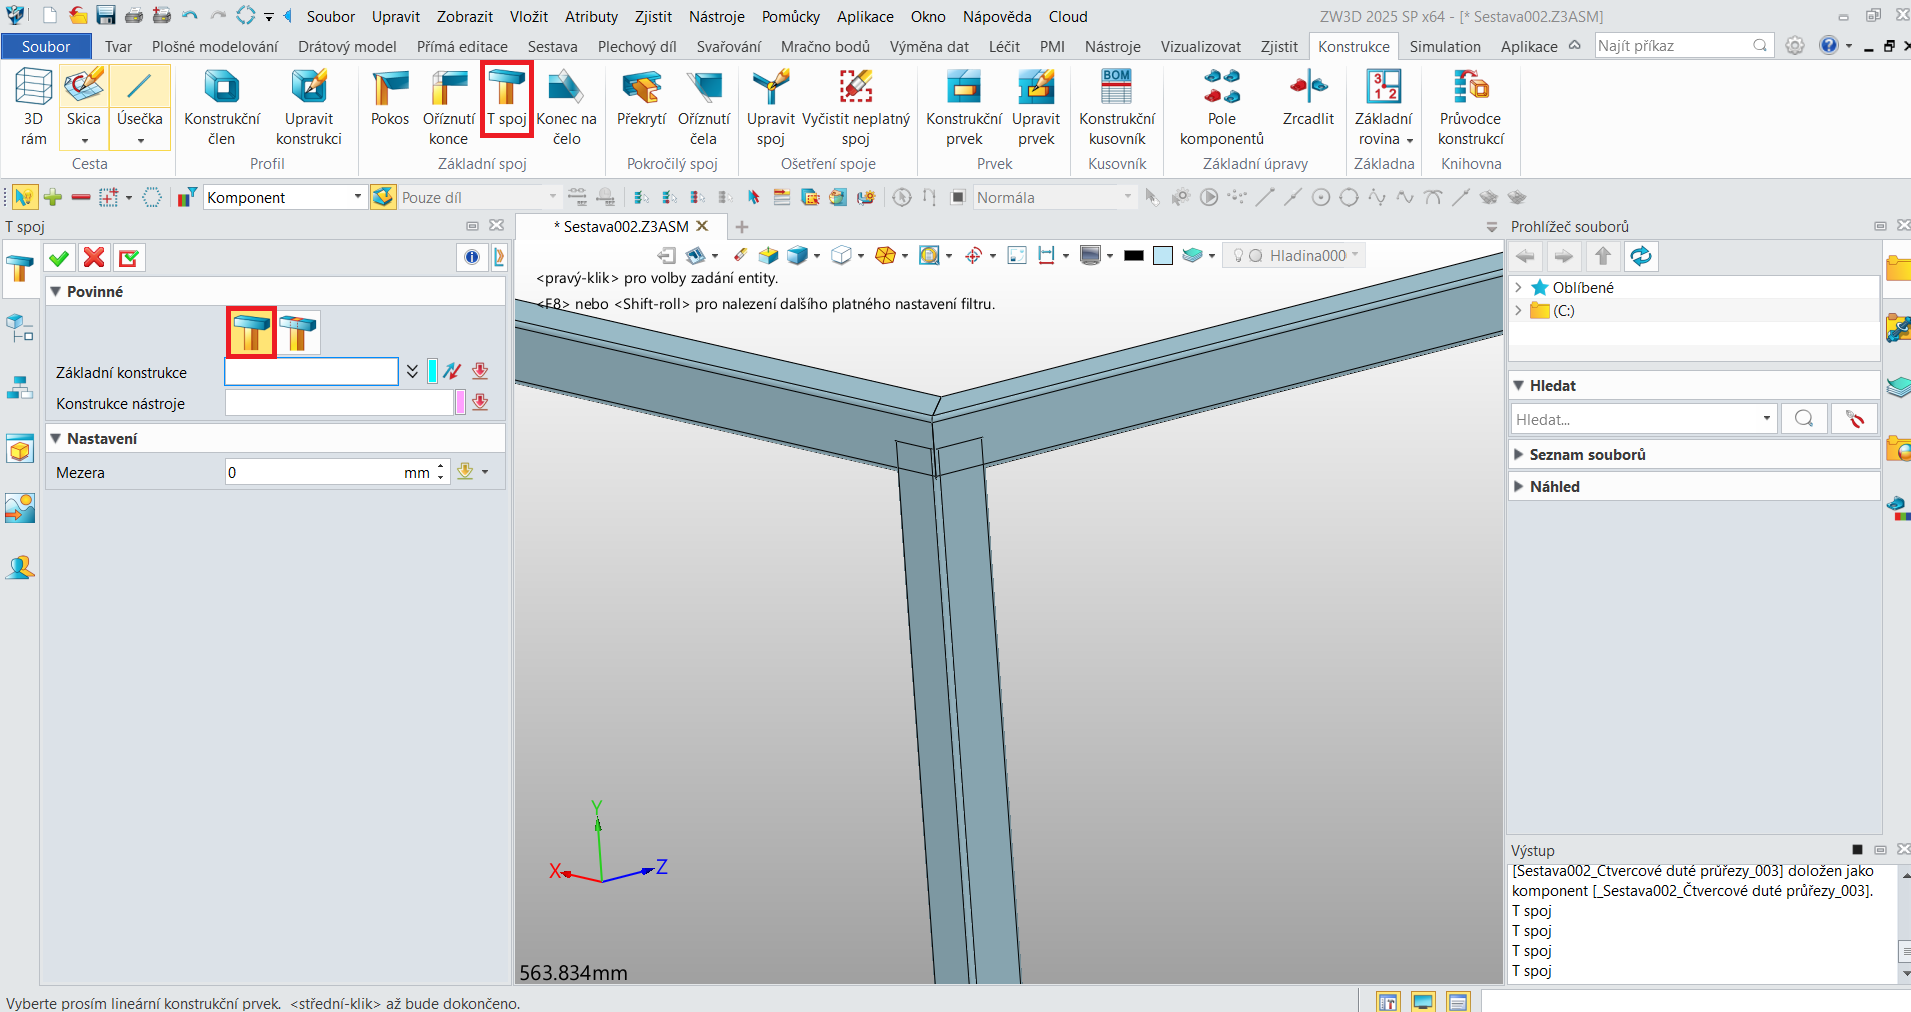The image size is (1911, 1012).
Task: Expand the Oblíbené tree node
Action: [x=1518, y=288]
